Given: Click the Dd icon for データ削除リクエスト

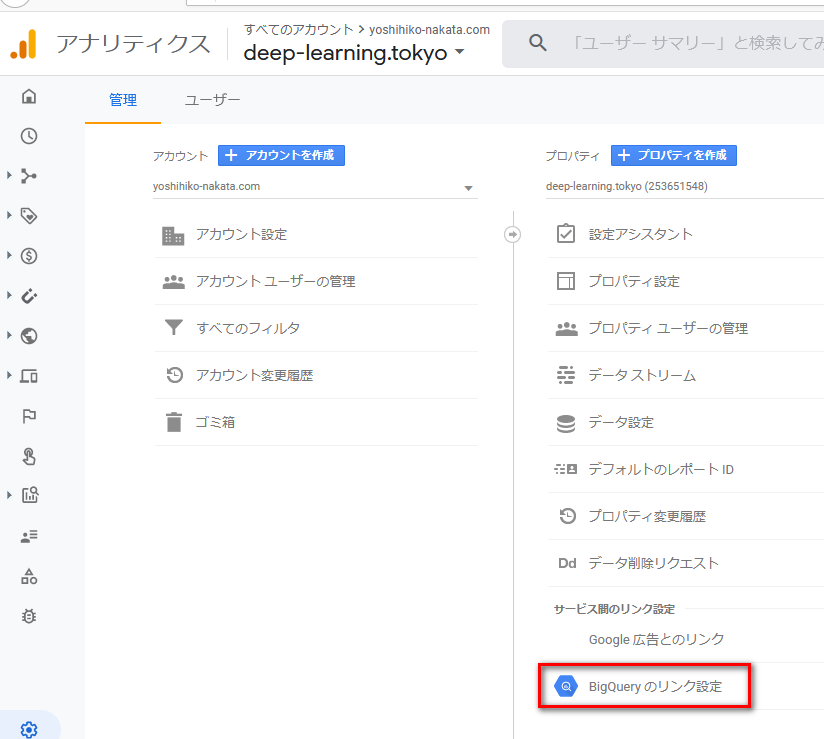Looking at the screenshot, I should tap(567, 563).
